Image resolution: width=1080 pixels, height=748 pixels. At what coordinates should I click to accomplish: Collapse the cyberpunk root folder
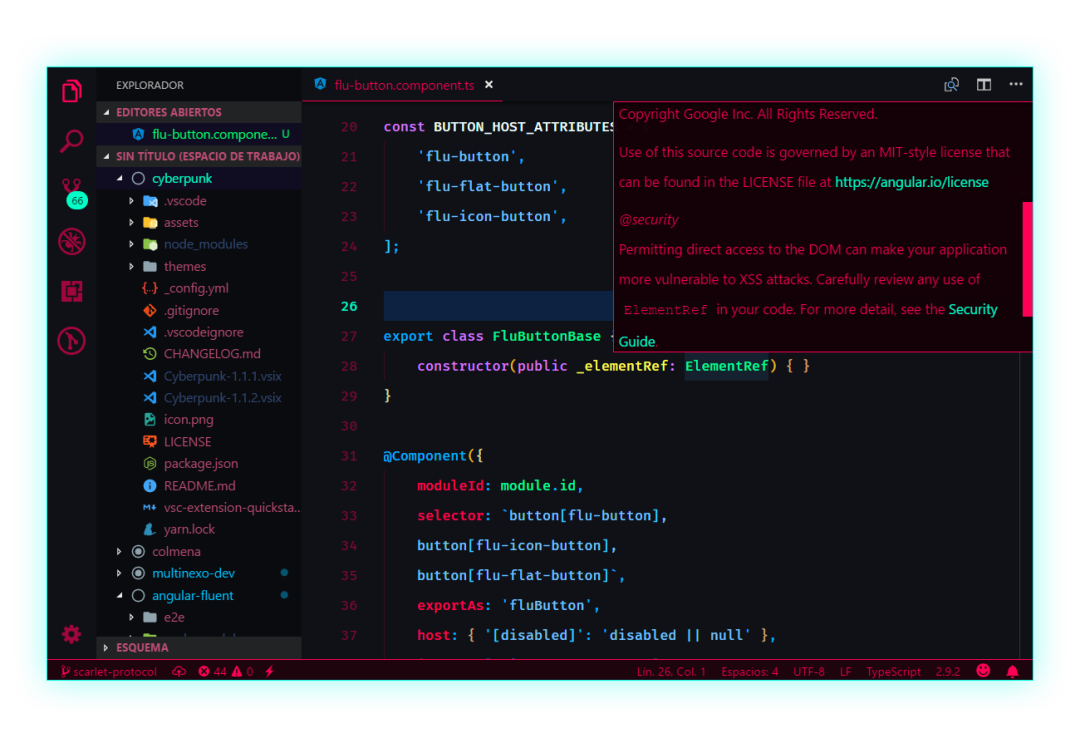199,178
